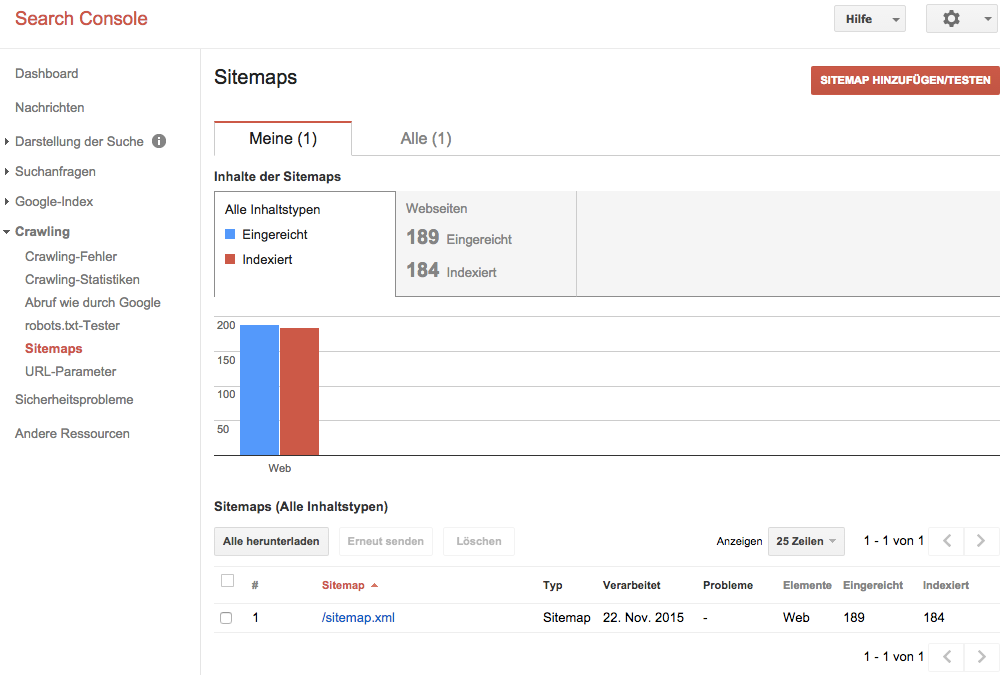Select the Meine (1) tab

pyautogui.click(x=282, y=139)
